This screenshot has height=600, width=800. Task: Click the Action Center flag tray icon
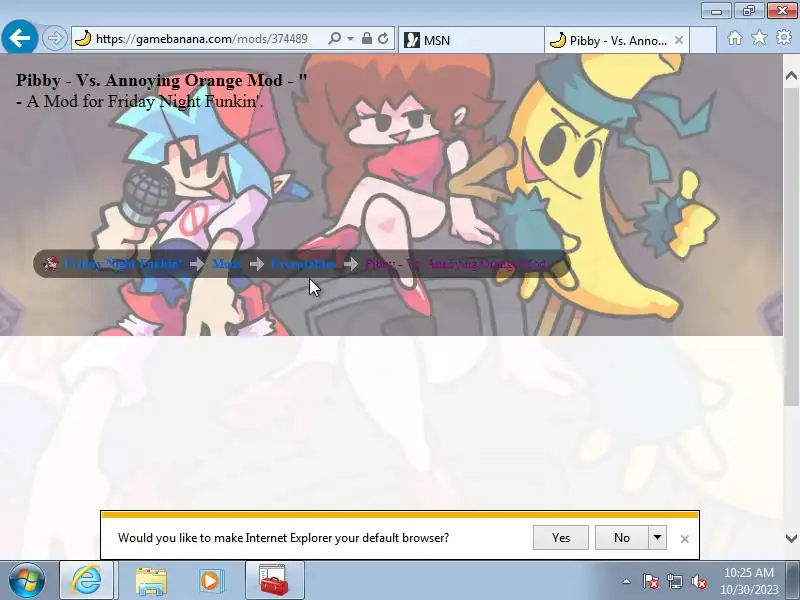coord(650,581)
